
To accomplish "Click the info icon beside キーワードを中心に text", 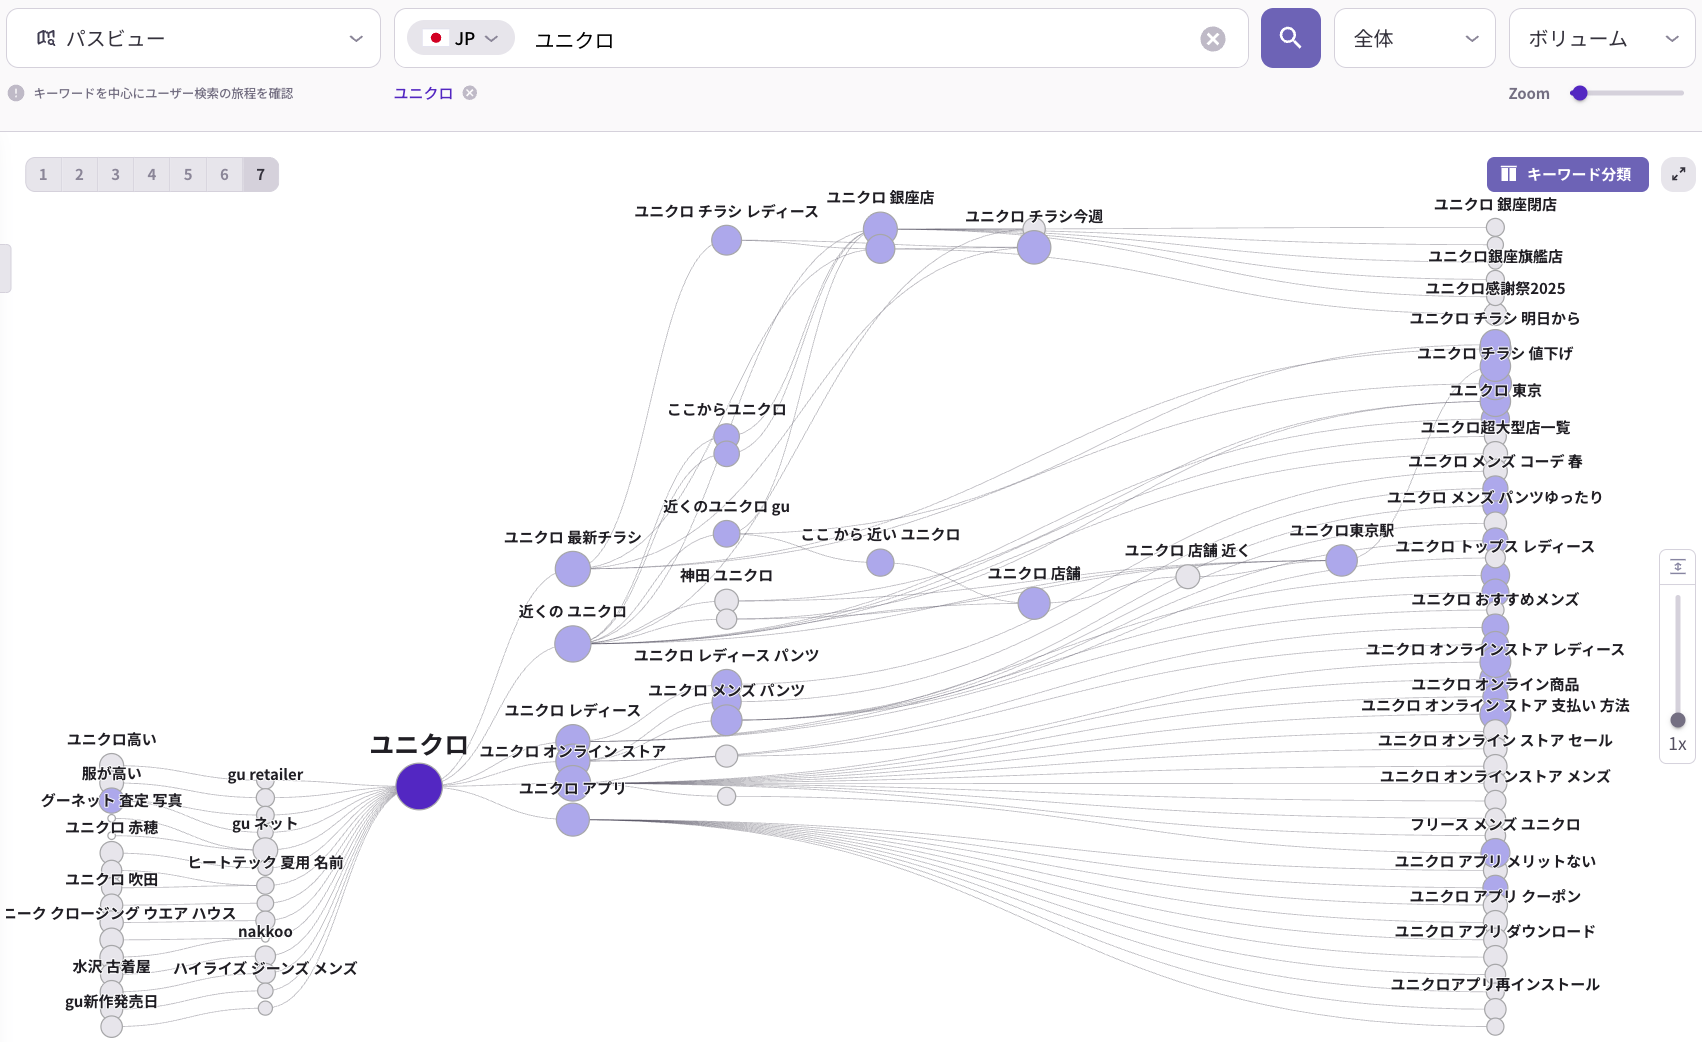I will click(16, 93).
